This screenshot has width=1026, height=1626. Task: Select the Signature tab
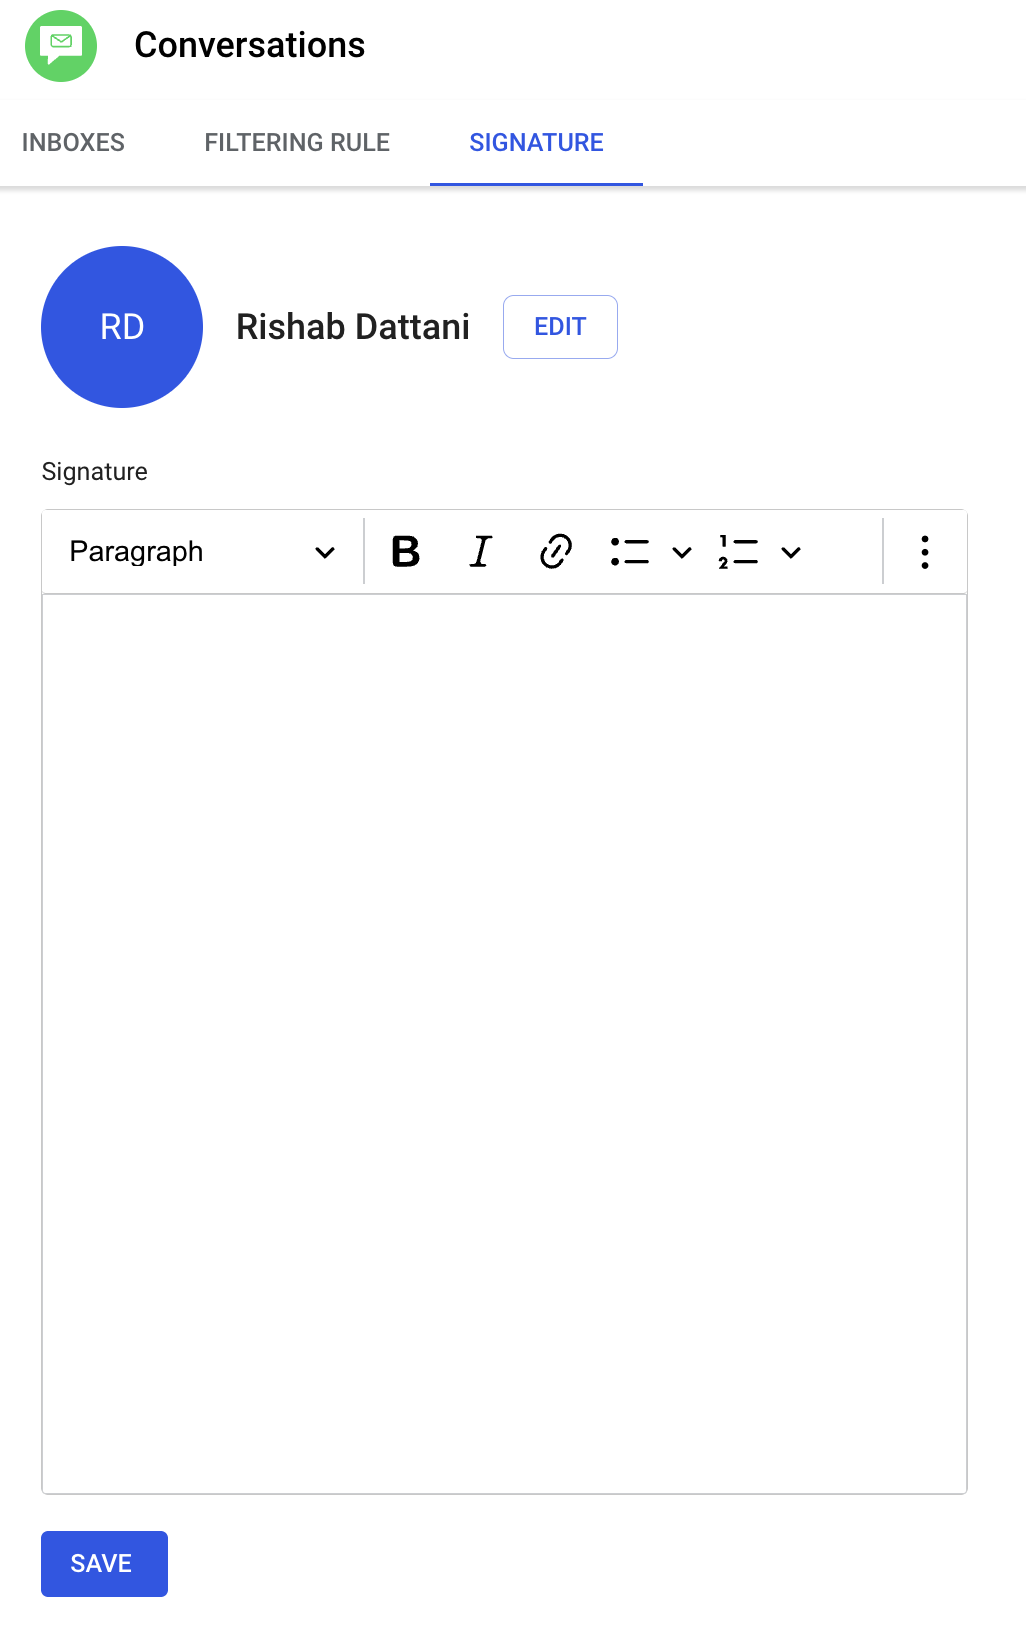pos(536,143)
